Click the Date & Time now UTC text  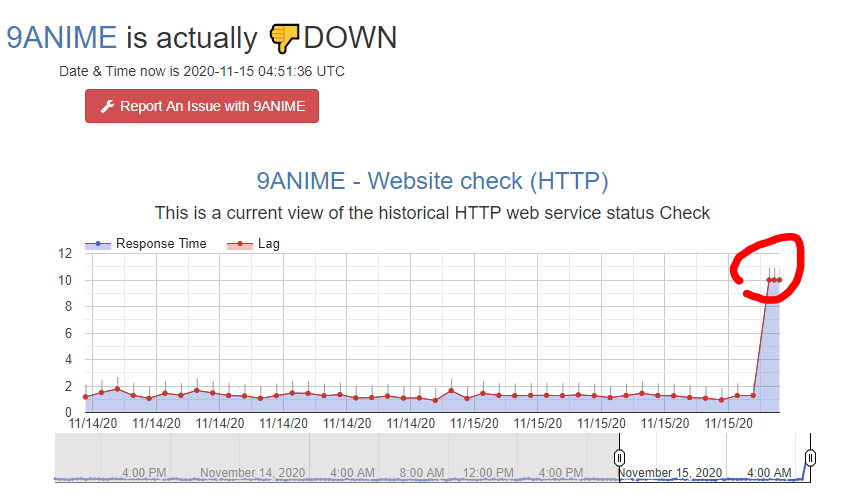202,71
